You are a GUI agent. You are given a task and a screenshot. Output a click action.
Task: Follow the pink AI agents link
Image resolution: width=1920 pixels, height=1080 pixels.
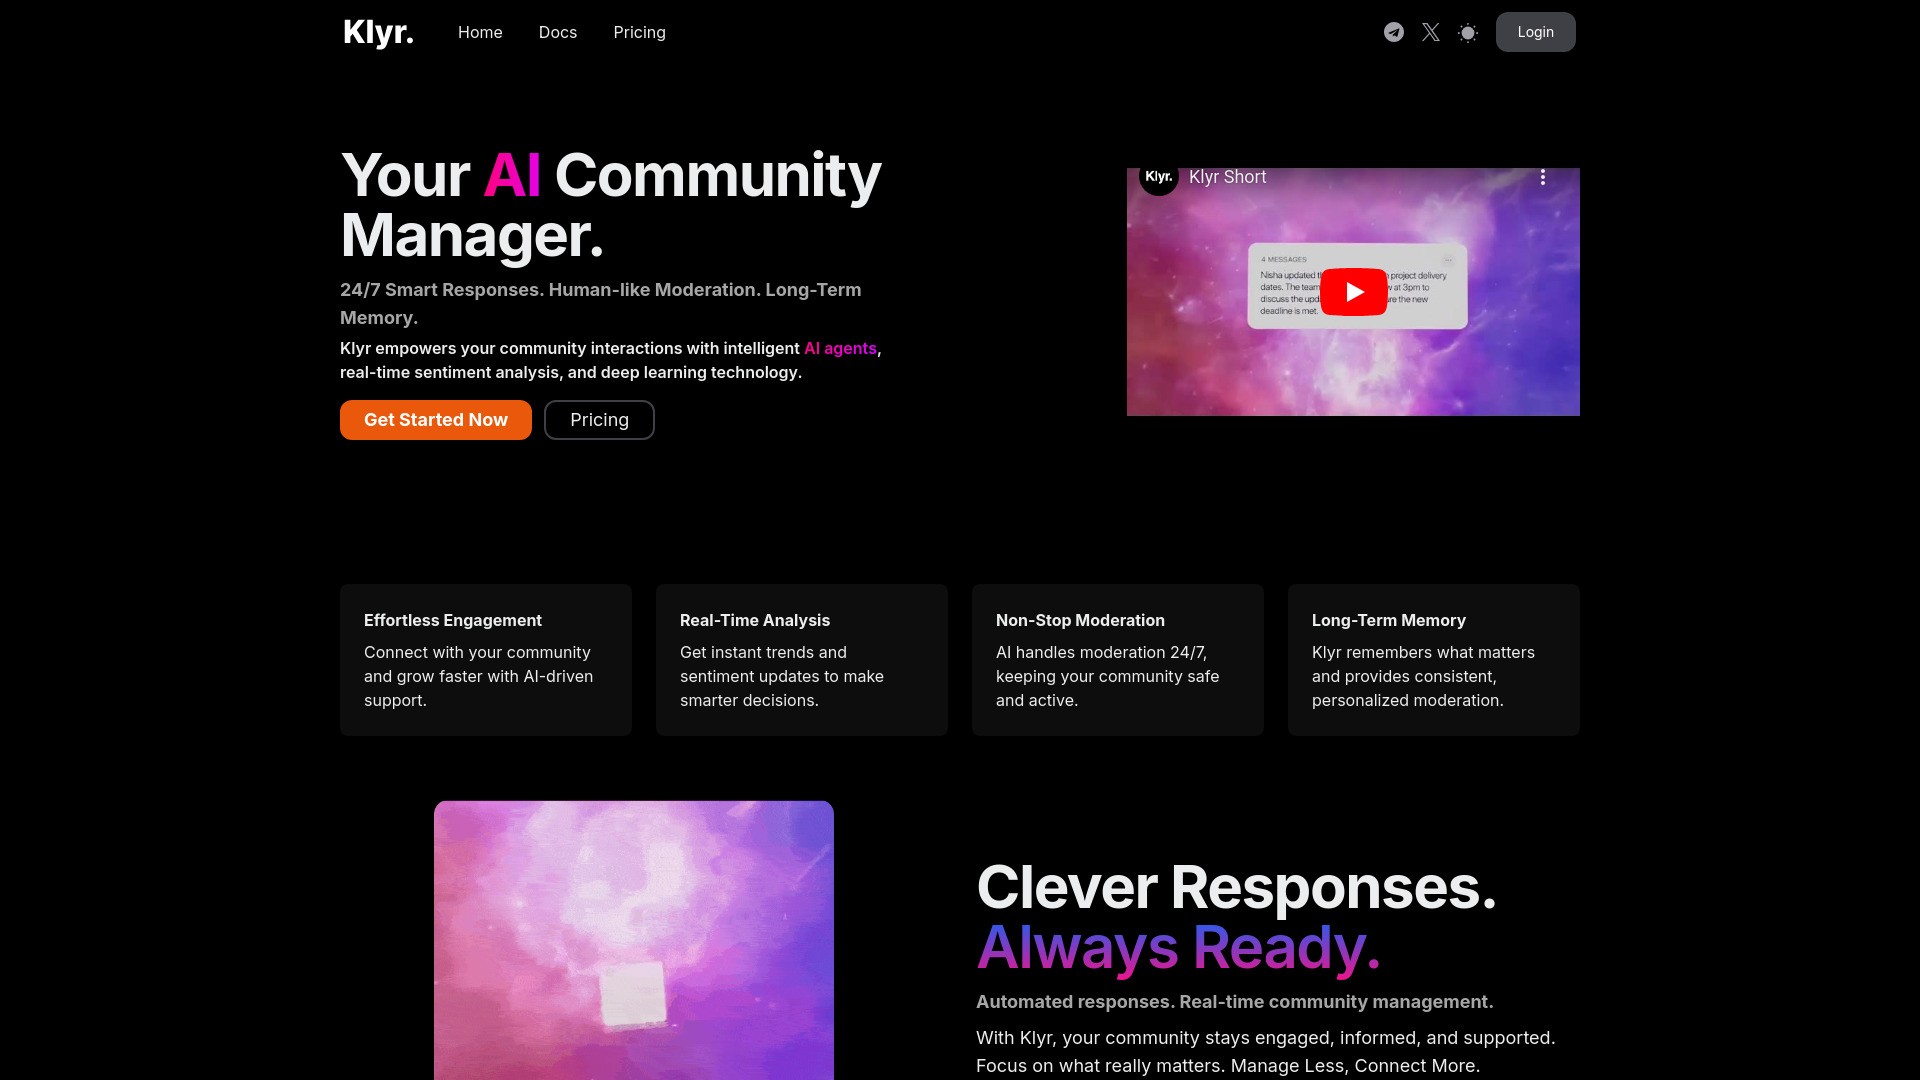tap(840, 348)
